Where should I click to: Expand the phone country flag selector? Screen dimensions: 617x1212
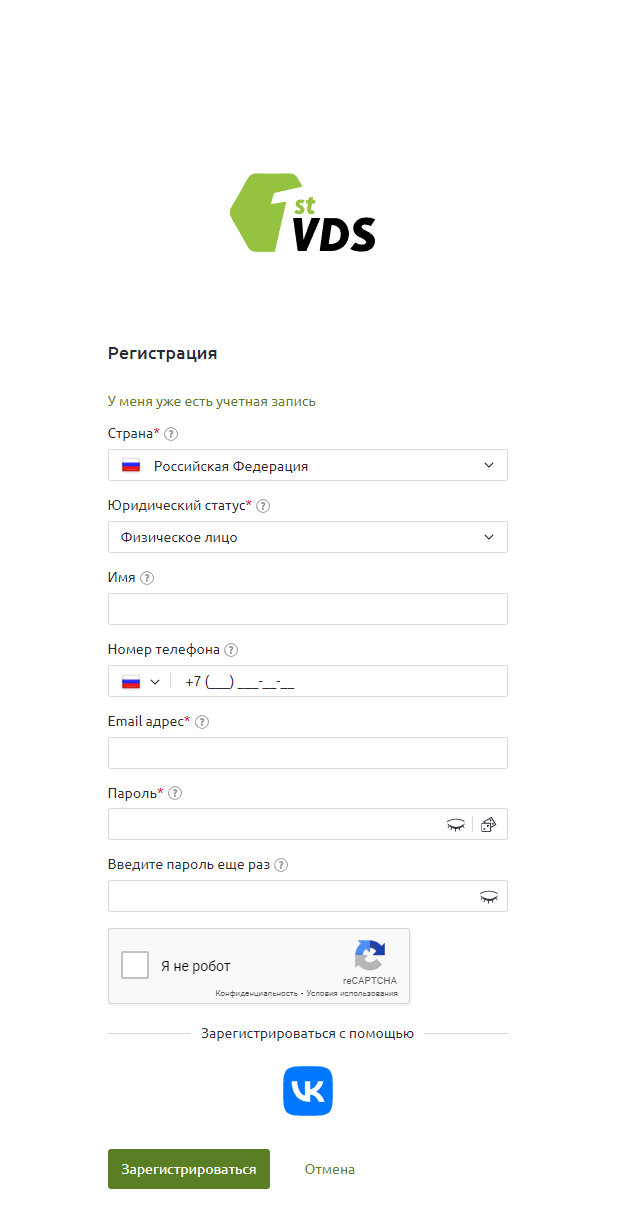(140, 682)
